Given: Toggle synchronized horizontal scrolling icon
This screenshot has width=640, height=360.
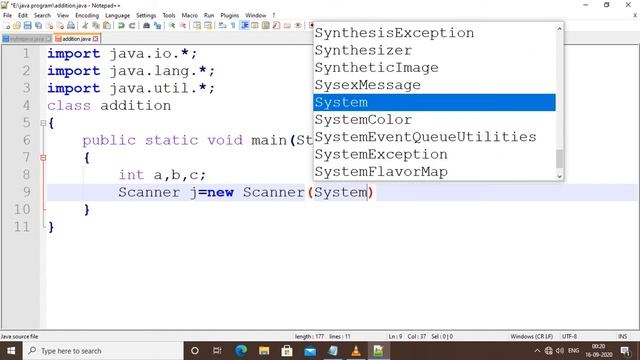Looking at the screenshot, I should tap(208, 25).
